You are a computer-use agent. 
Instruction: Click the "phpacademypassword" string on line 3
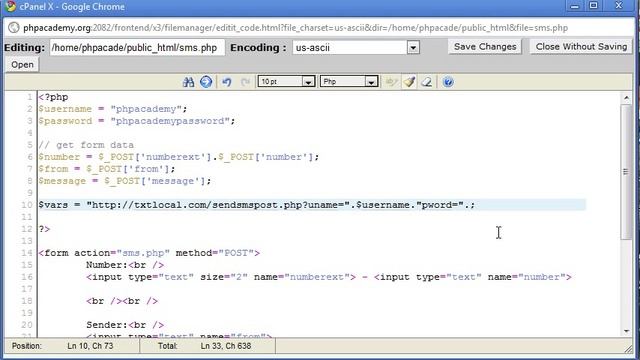(x=170, y=121)
